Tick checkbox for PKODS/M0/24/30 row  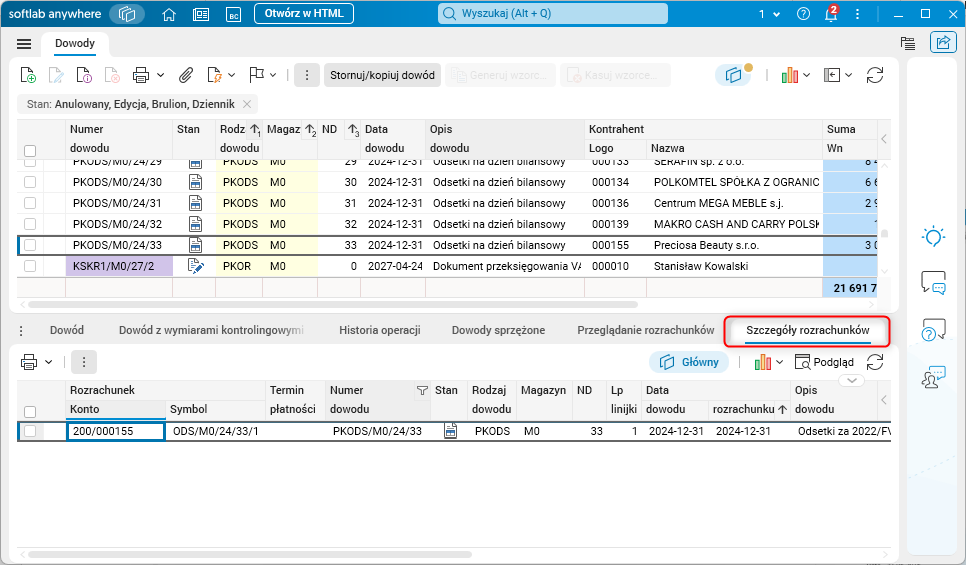[x=30, y=182]
